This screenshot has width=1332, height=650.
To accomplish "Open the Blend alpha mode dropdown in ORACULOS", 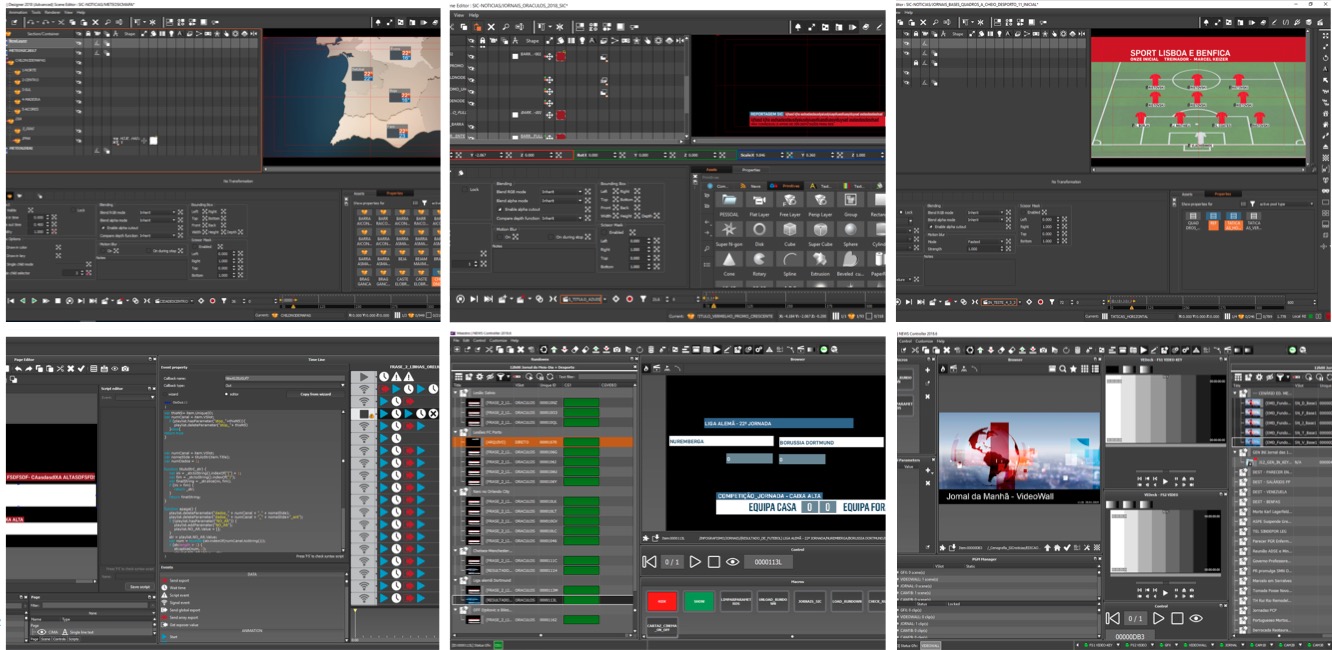I will coord(561,201).
